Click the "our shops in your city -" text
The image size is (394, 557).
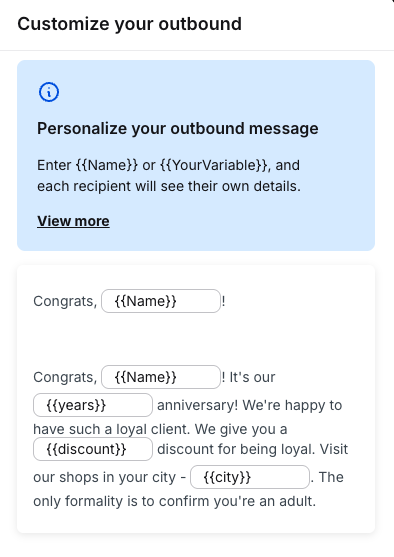(x=109, y=477)
